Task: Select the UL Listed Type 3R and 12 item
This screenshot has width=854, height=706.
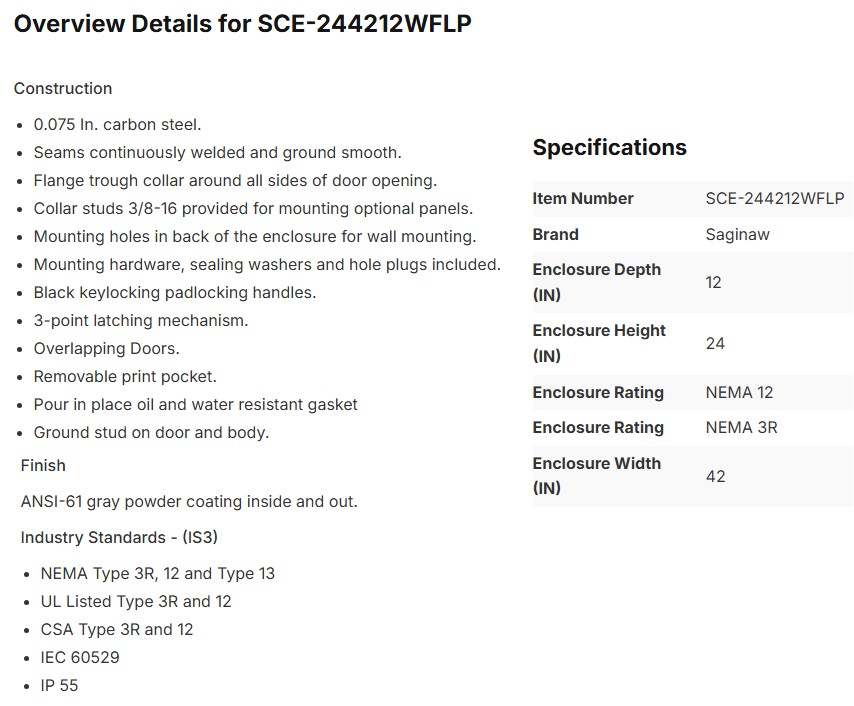Action: [136, 601]
